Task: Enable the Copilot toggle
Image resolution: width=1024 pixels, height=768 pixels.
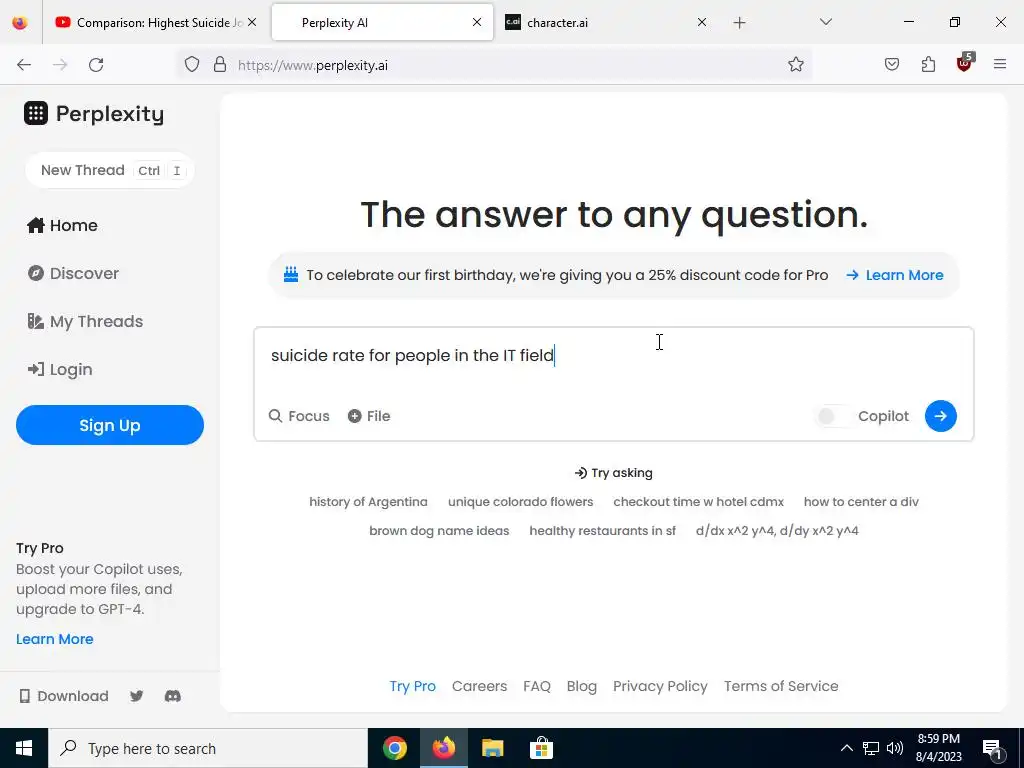Action: coord(832,416)
